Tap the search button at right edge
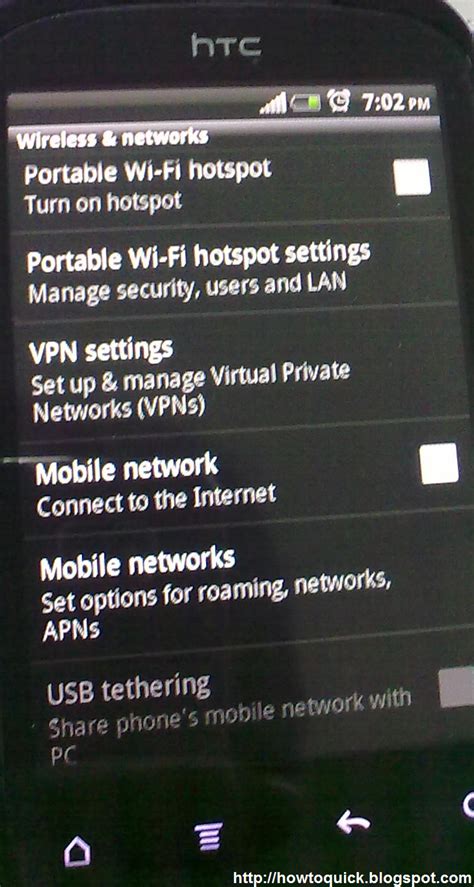The image size is (474, 887). point(468,805)
